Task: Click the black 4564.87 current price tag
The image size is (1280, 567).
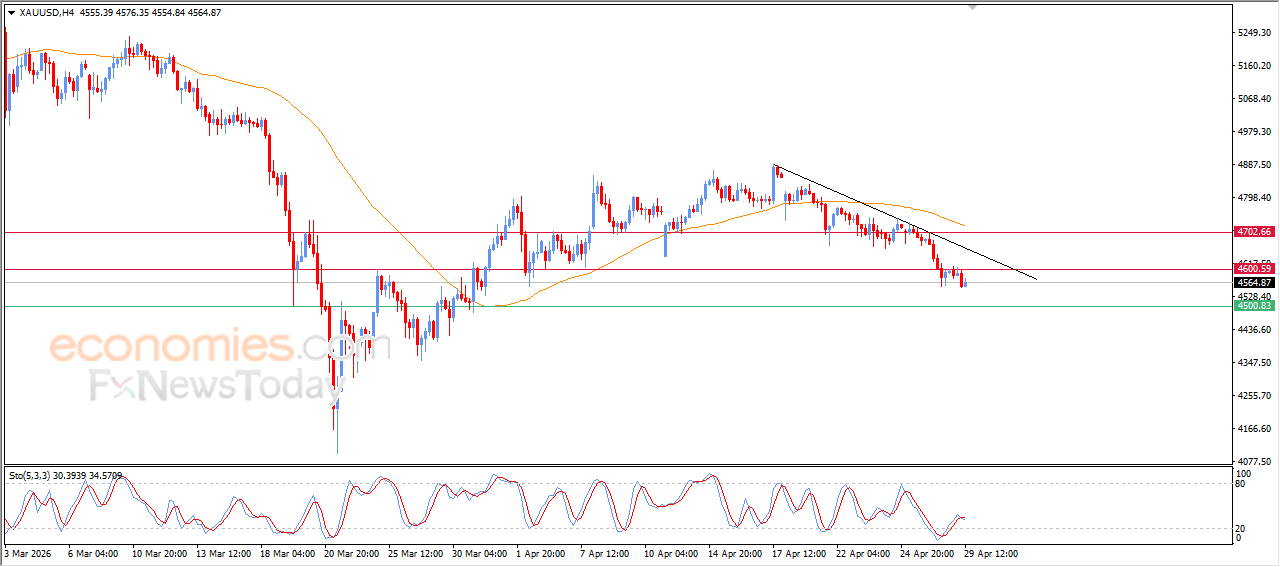Action: (1253, 283)
